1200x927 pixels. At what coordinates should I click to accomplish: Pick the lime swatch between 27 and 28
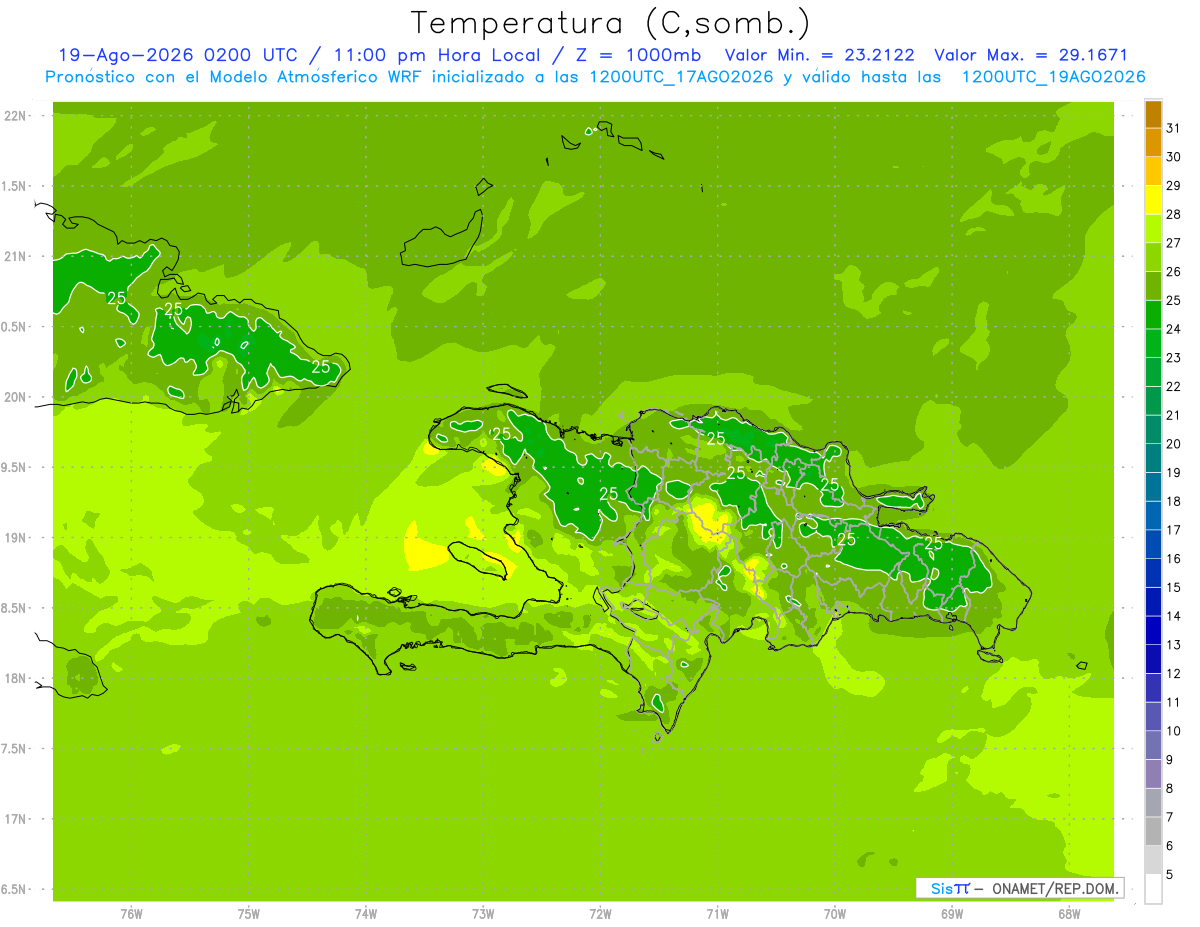point(1153,229)
